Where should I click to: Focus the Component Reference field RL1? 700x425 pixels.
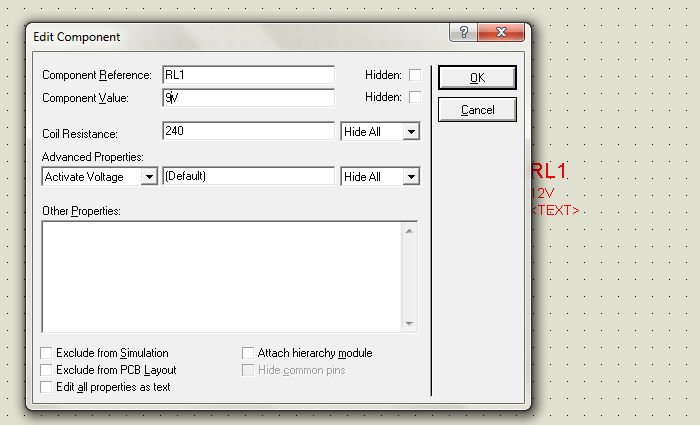pos(248,75)
